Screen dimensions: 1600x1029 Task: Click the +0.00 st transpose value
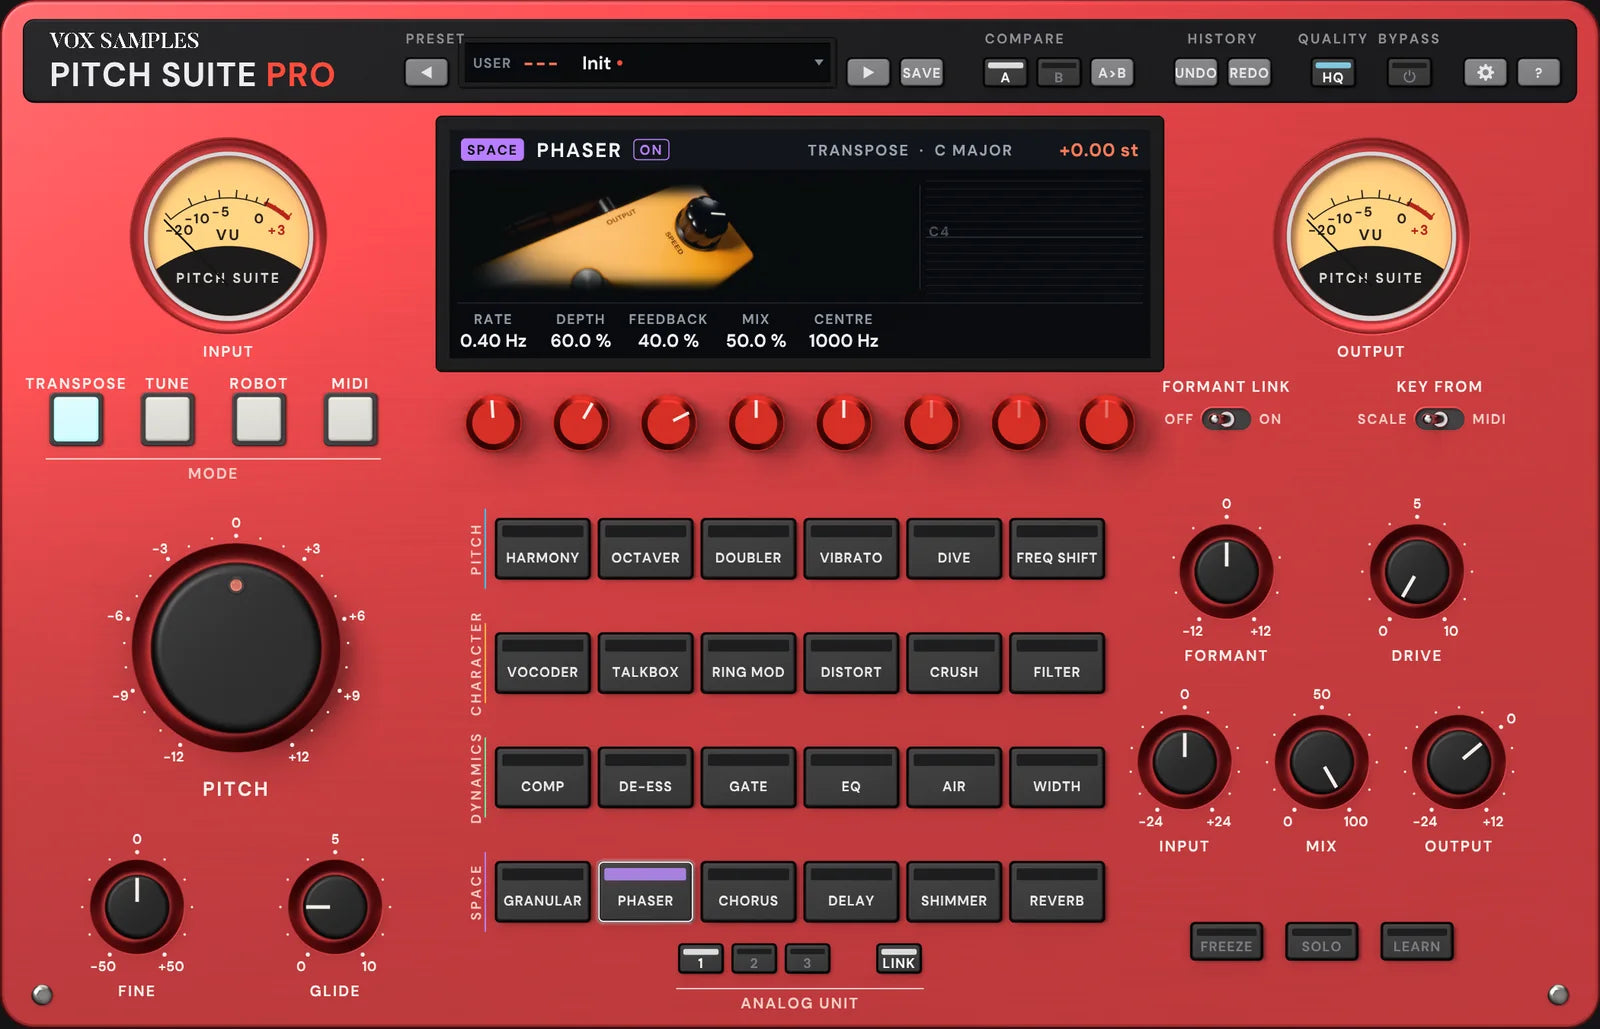1098,150
